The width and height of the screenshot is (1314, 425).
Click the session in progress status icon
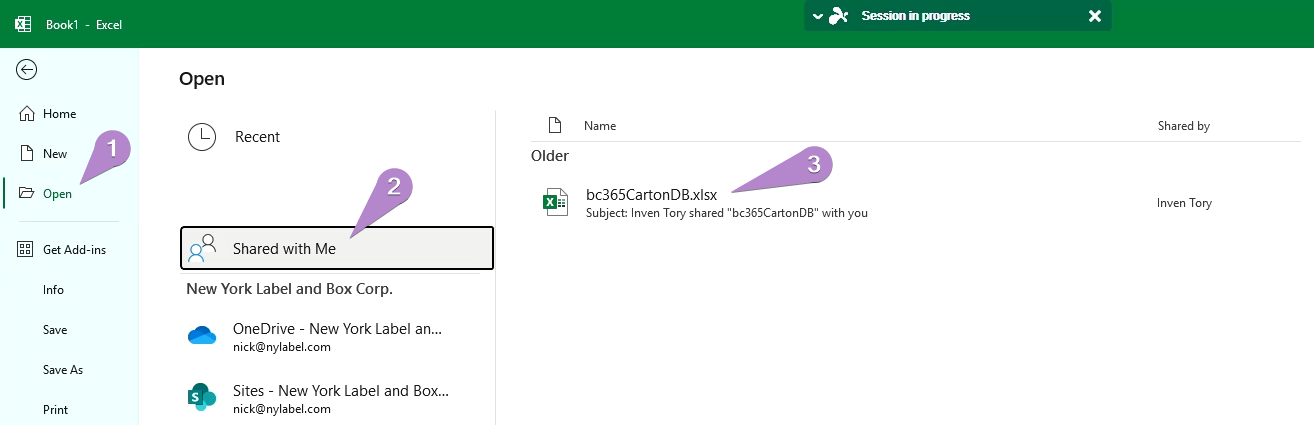(840, 16)
